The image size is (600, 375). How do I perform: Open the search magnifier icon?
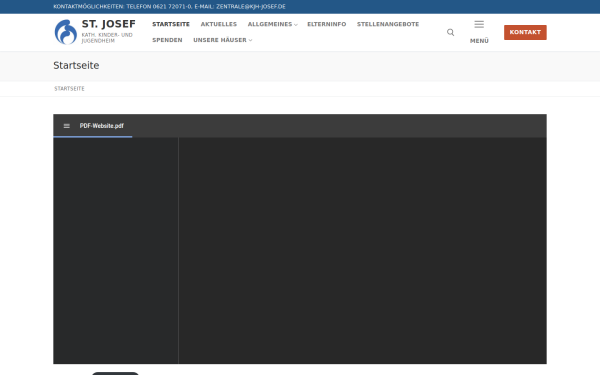click(x=450, y=33)
